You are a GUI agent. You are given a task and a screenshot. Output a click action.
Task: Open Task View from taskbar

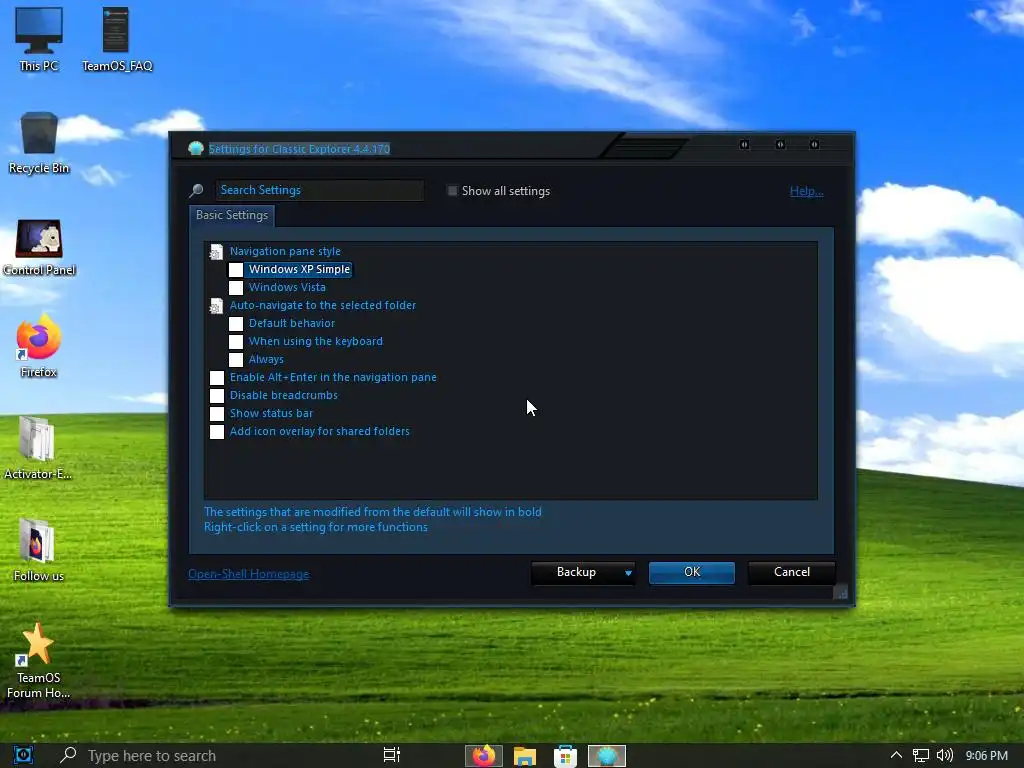pos(391,755)
